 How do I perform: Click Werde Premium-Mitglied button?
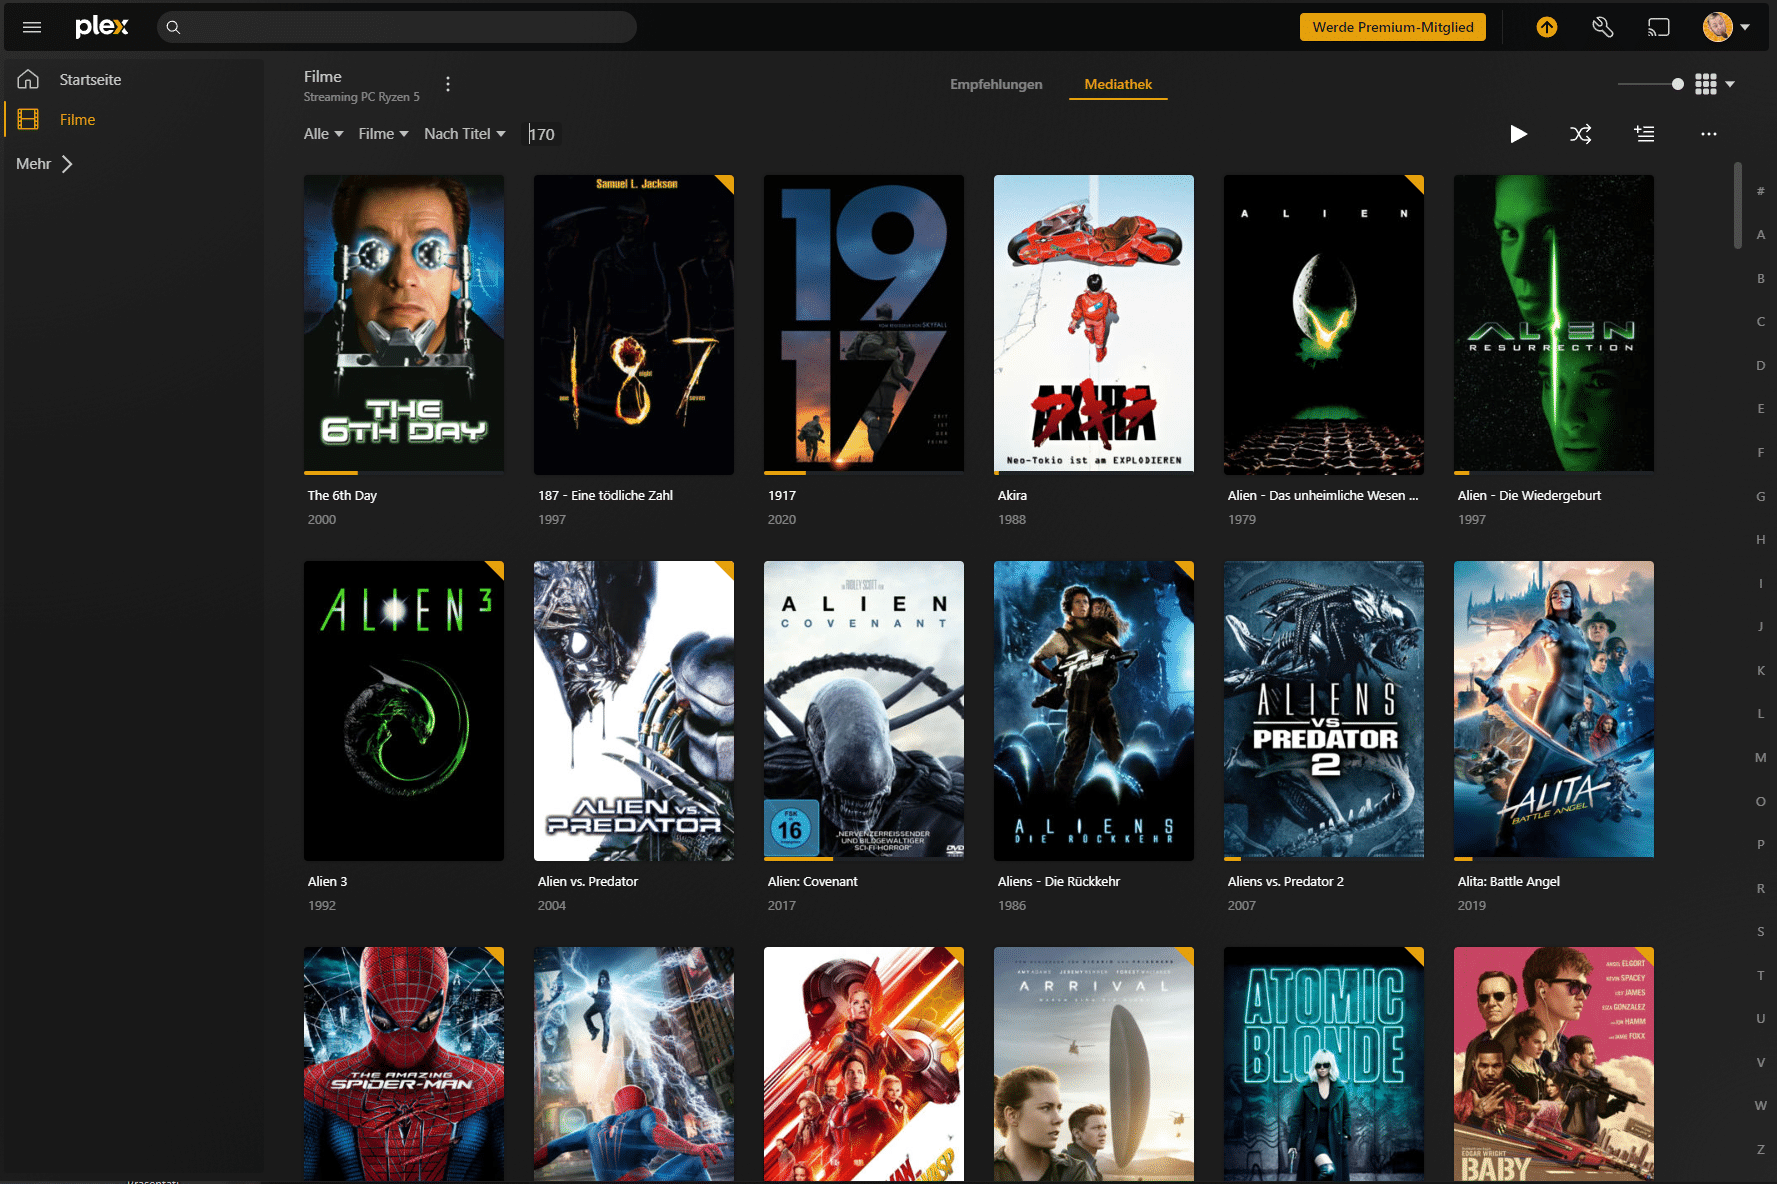[1392, 27]
